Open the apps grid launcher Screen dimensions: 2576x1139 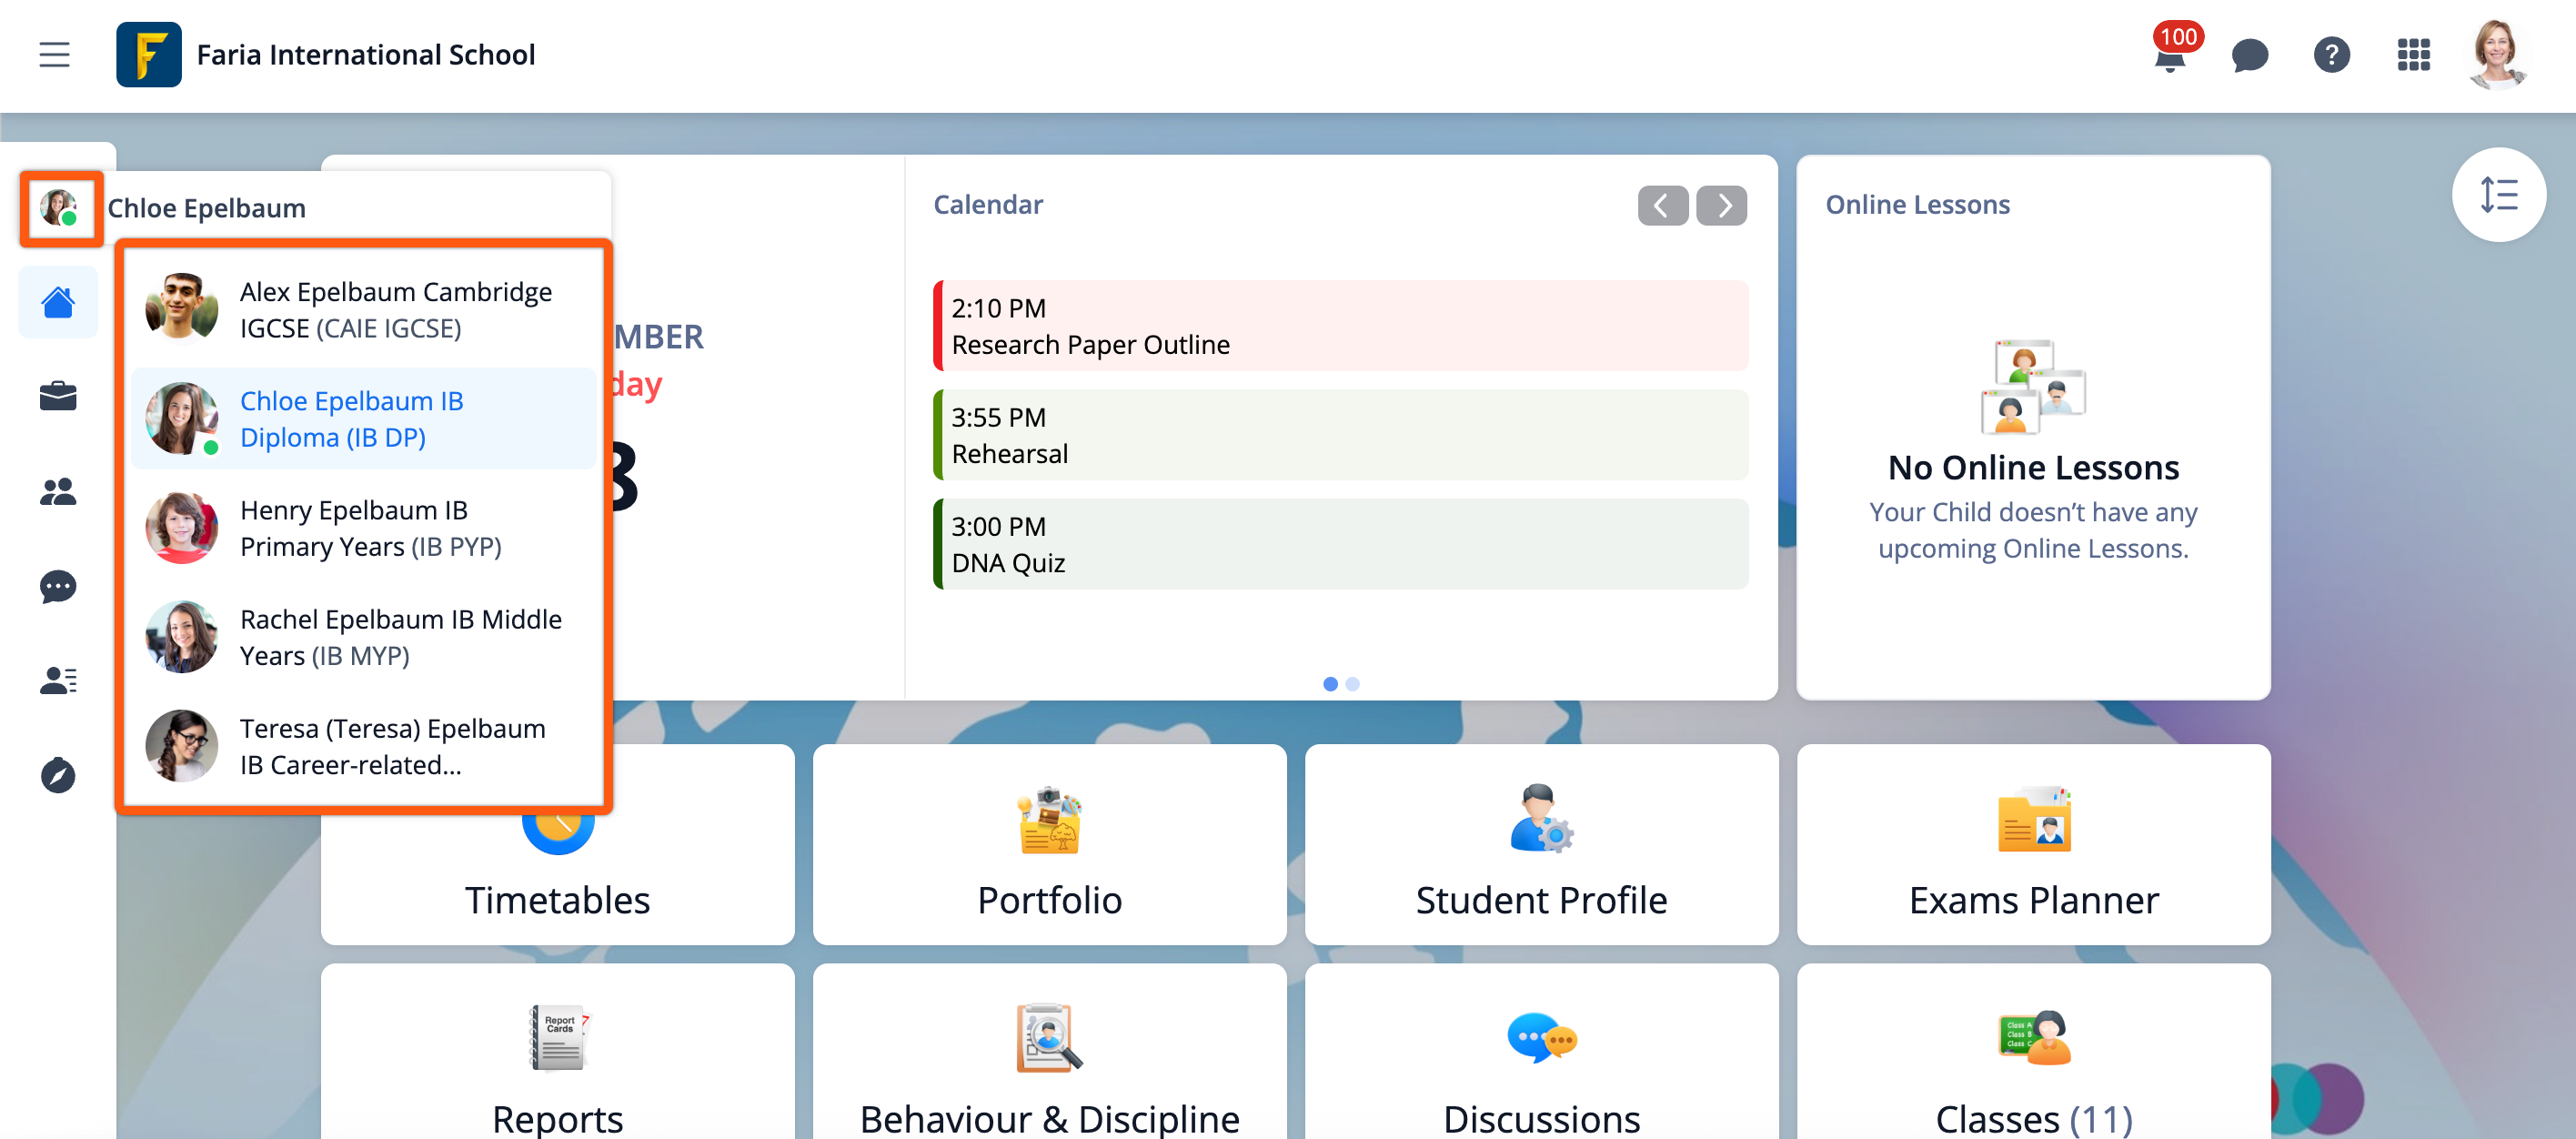click(x=2412, y=55)
